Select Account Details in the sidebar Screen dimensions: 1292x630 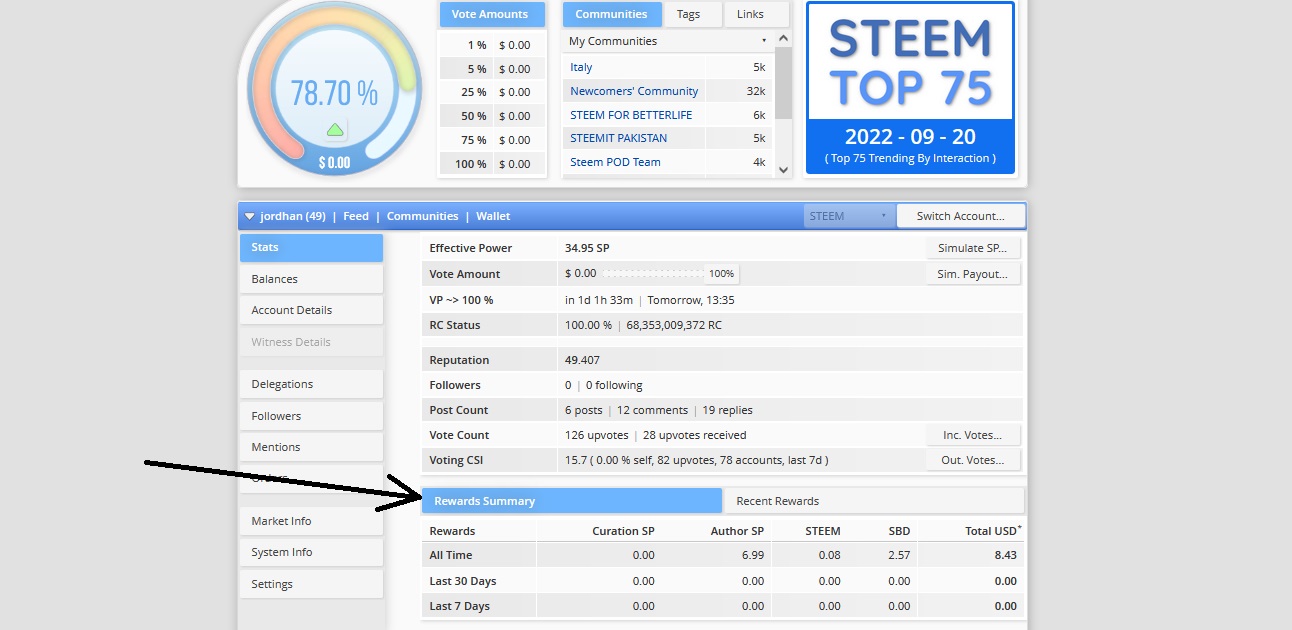coord(311,310)
